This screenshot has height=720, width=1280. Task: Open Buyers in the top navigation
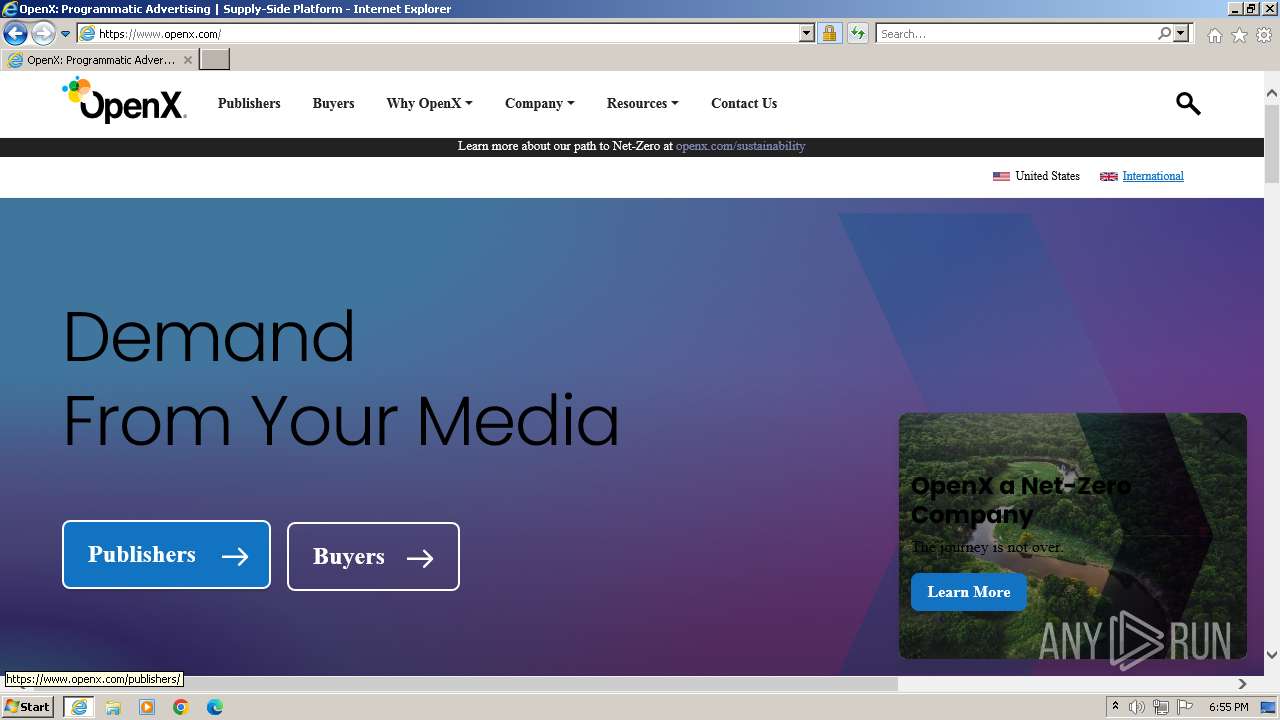point(333,103)
